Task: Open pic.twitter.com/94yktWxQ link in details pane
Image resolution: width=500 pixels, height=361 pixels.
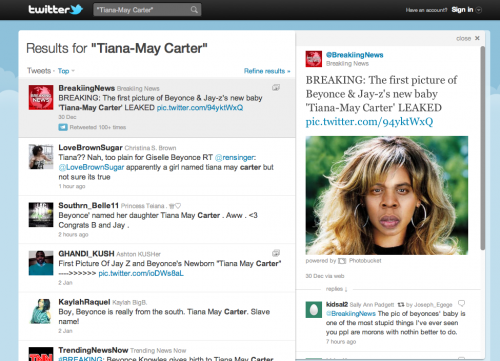Action: [x=369, y=122]
